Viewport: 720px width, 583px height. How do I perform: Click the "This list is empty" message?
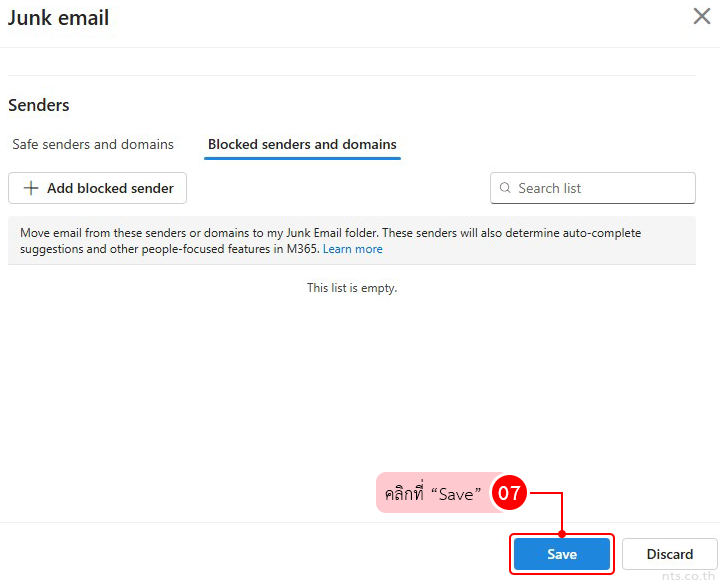(352, 288)
